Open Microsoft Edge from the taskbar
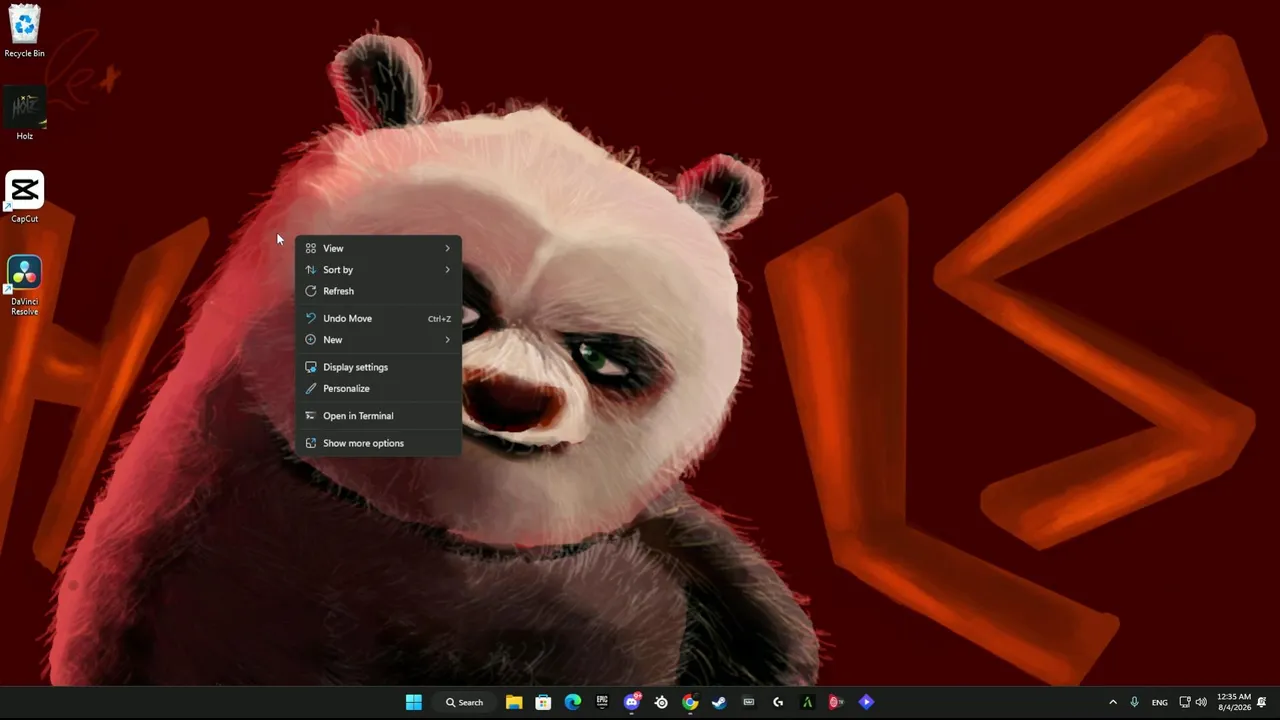This screenshot has height=720, width=1280. click(573, 702)
